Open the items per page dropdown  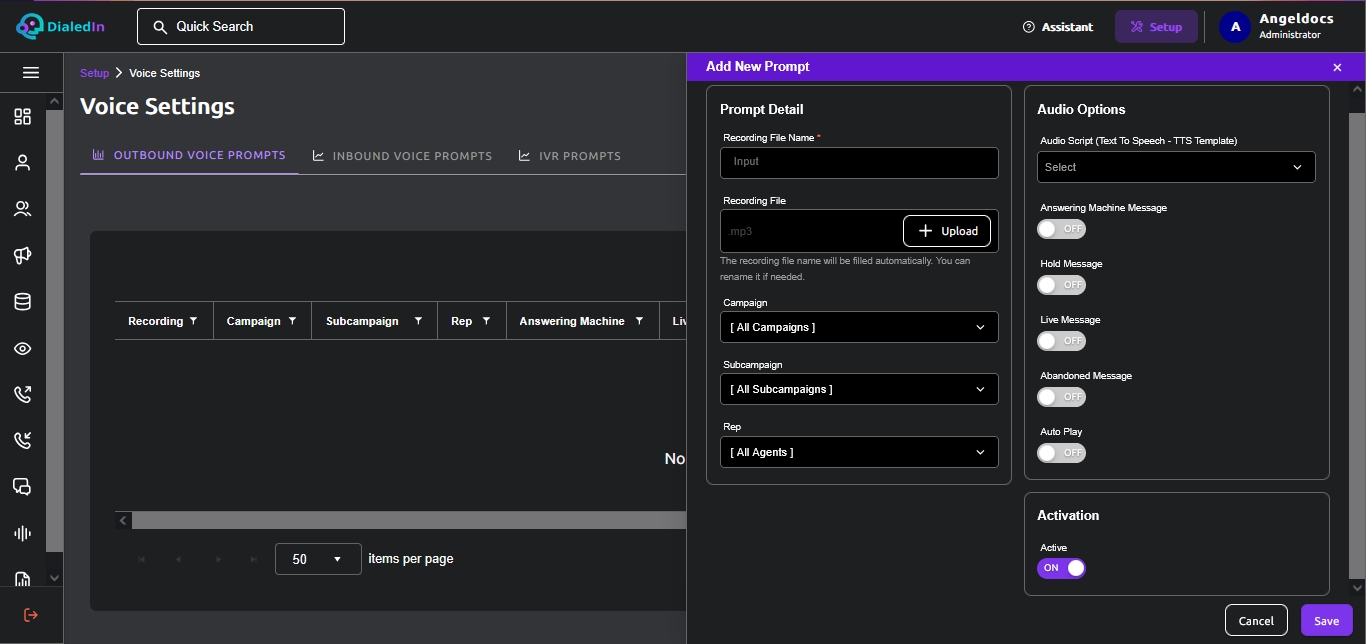(318, 559)
